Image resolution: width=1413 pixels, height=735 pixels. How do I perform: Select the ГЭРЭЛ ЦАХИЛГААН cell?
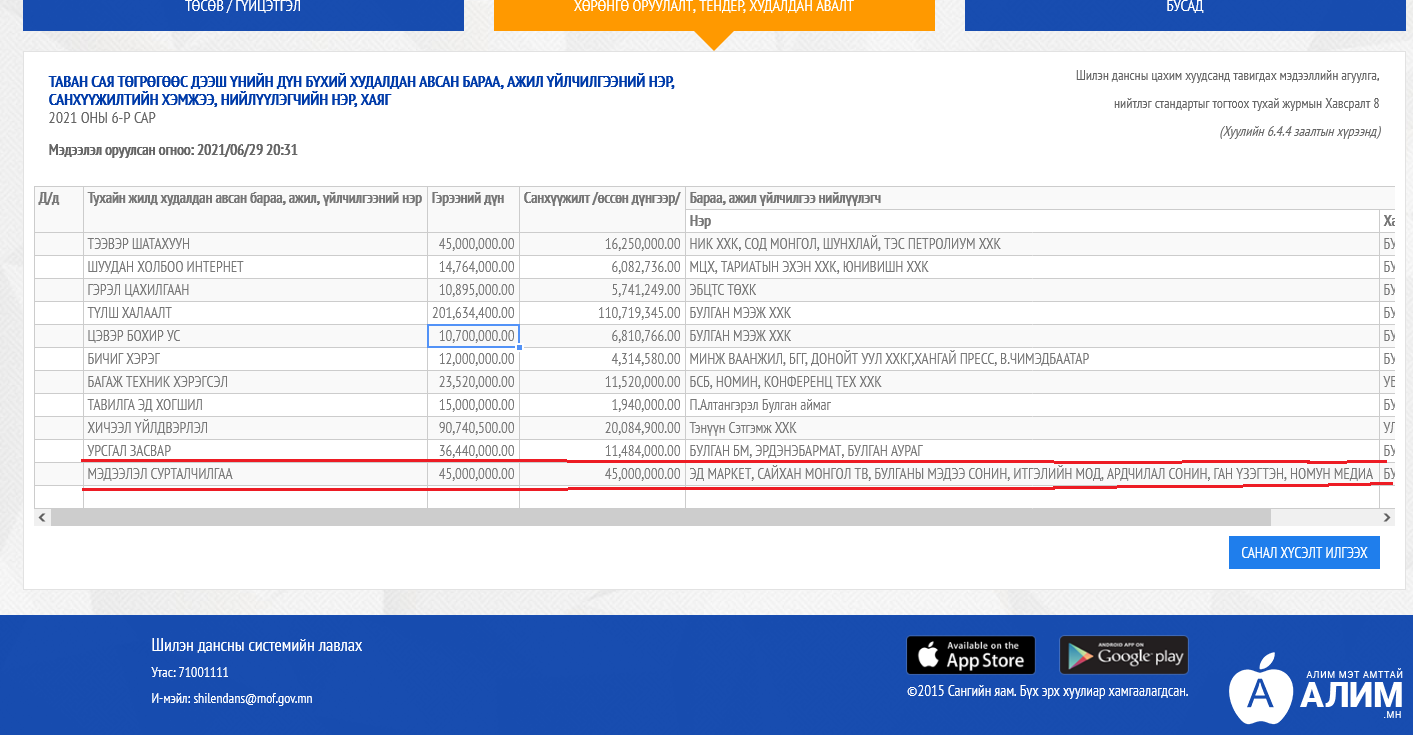coord(256,290)
